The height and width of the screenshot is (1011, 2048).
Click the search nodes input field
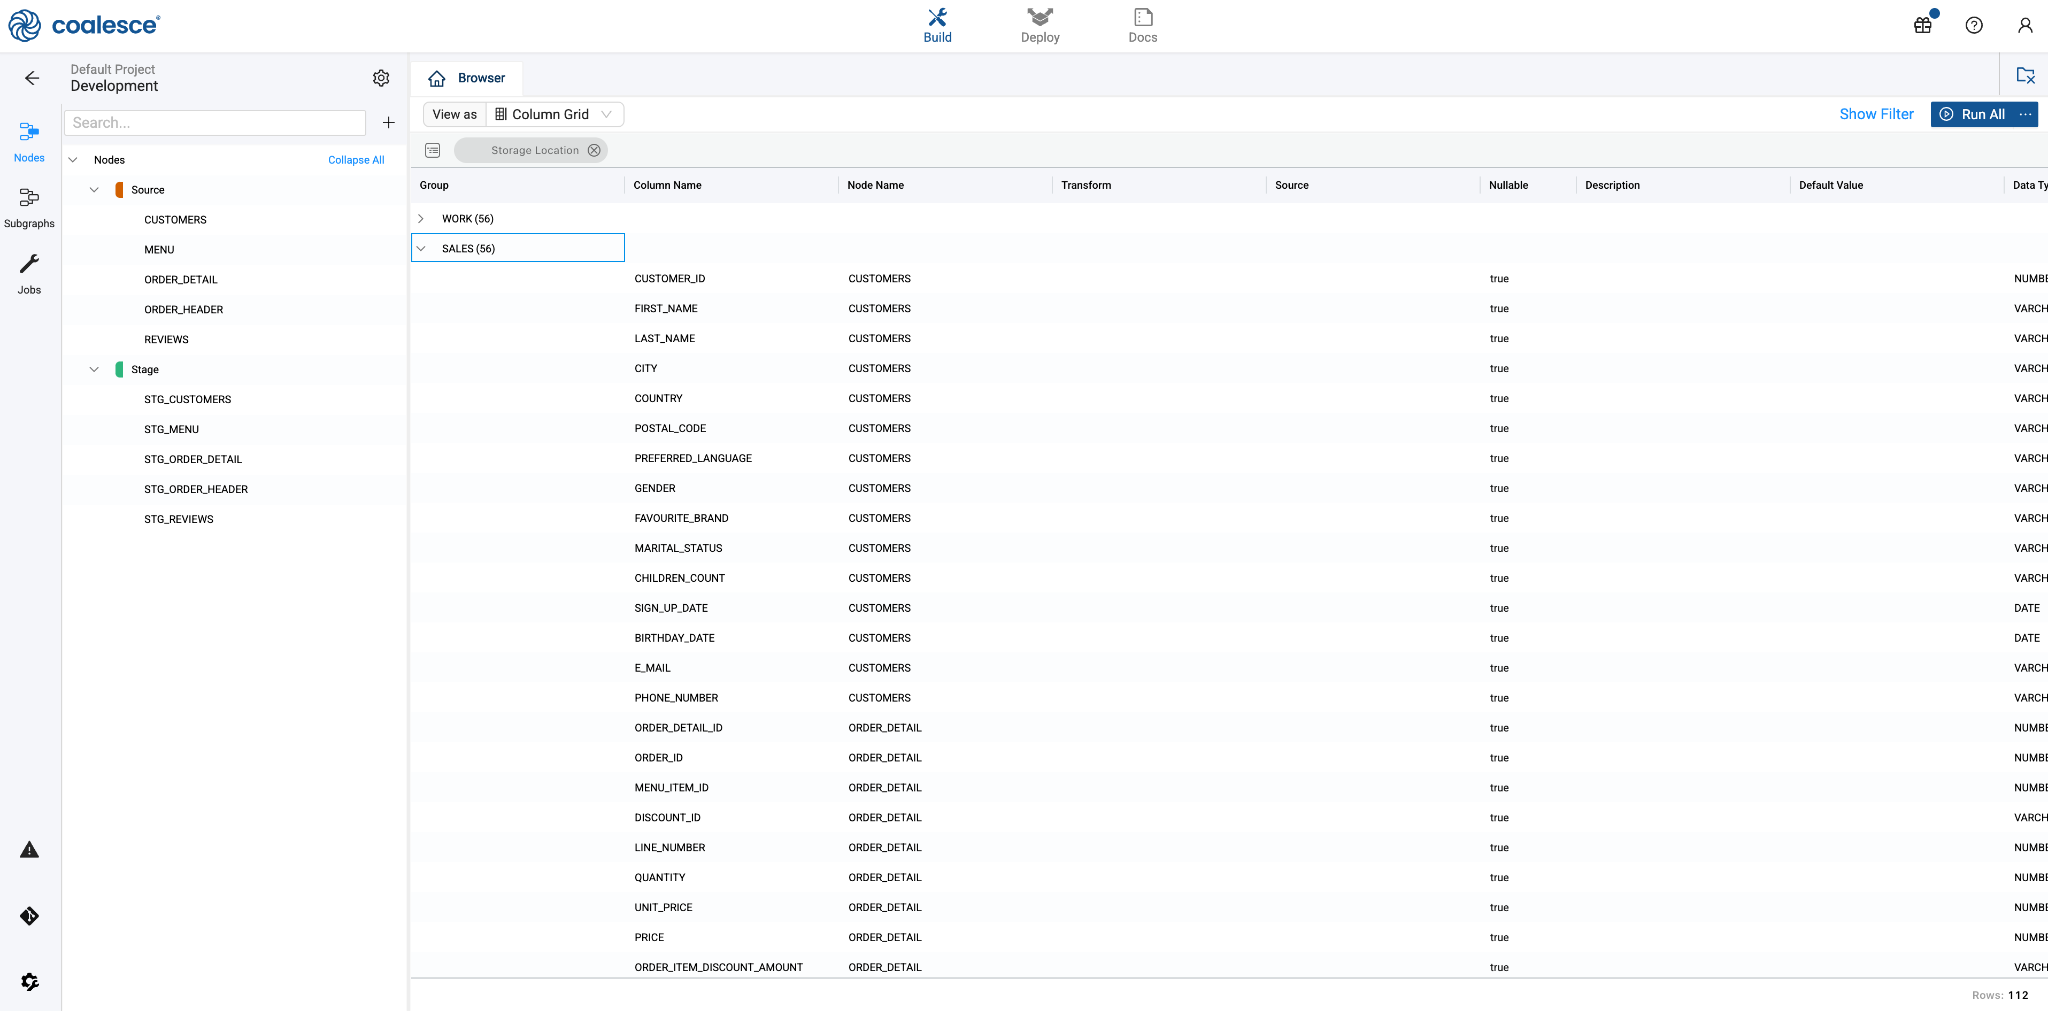[215, 123]
